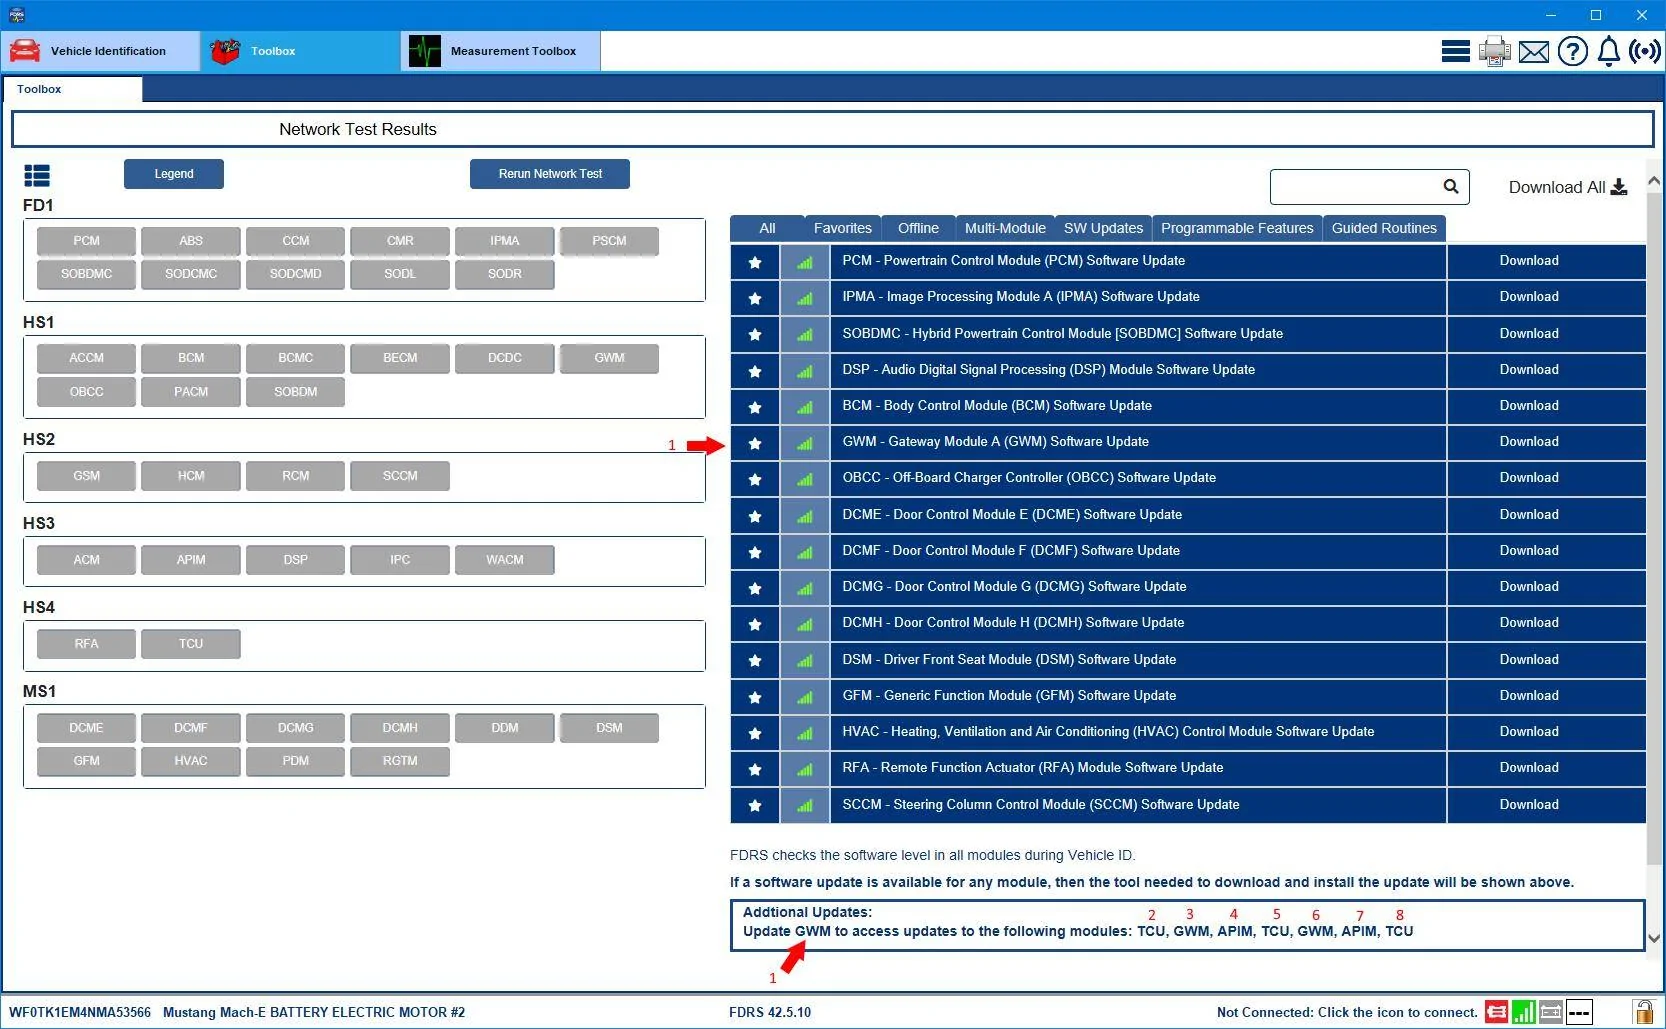The width and height of the screenshot is (1666, 1029).
Task: Click the DSP module in HS3
Action: [x=296, y=560]
